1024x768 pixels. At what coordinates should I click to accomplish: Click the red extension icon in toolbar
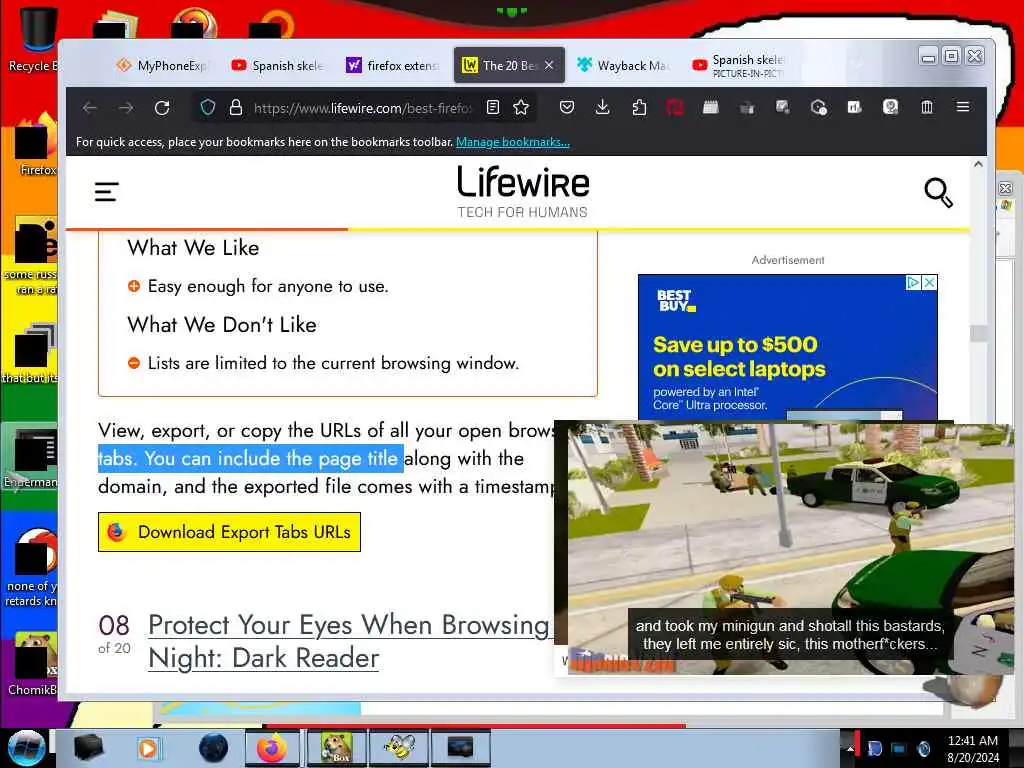[675, 107]
